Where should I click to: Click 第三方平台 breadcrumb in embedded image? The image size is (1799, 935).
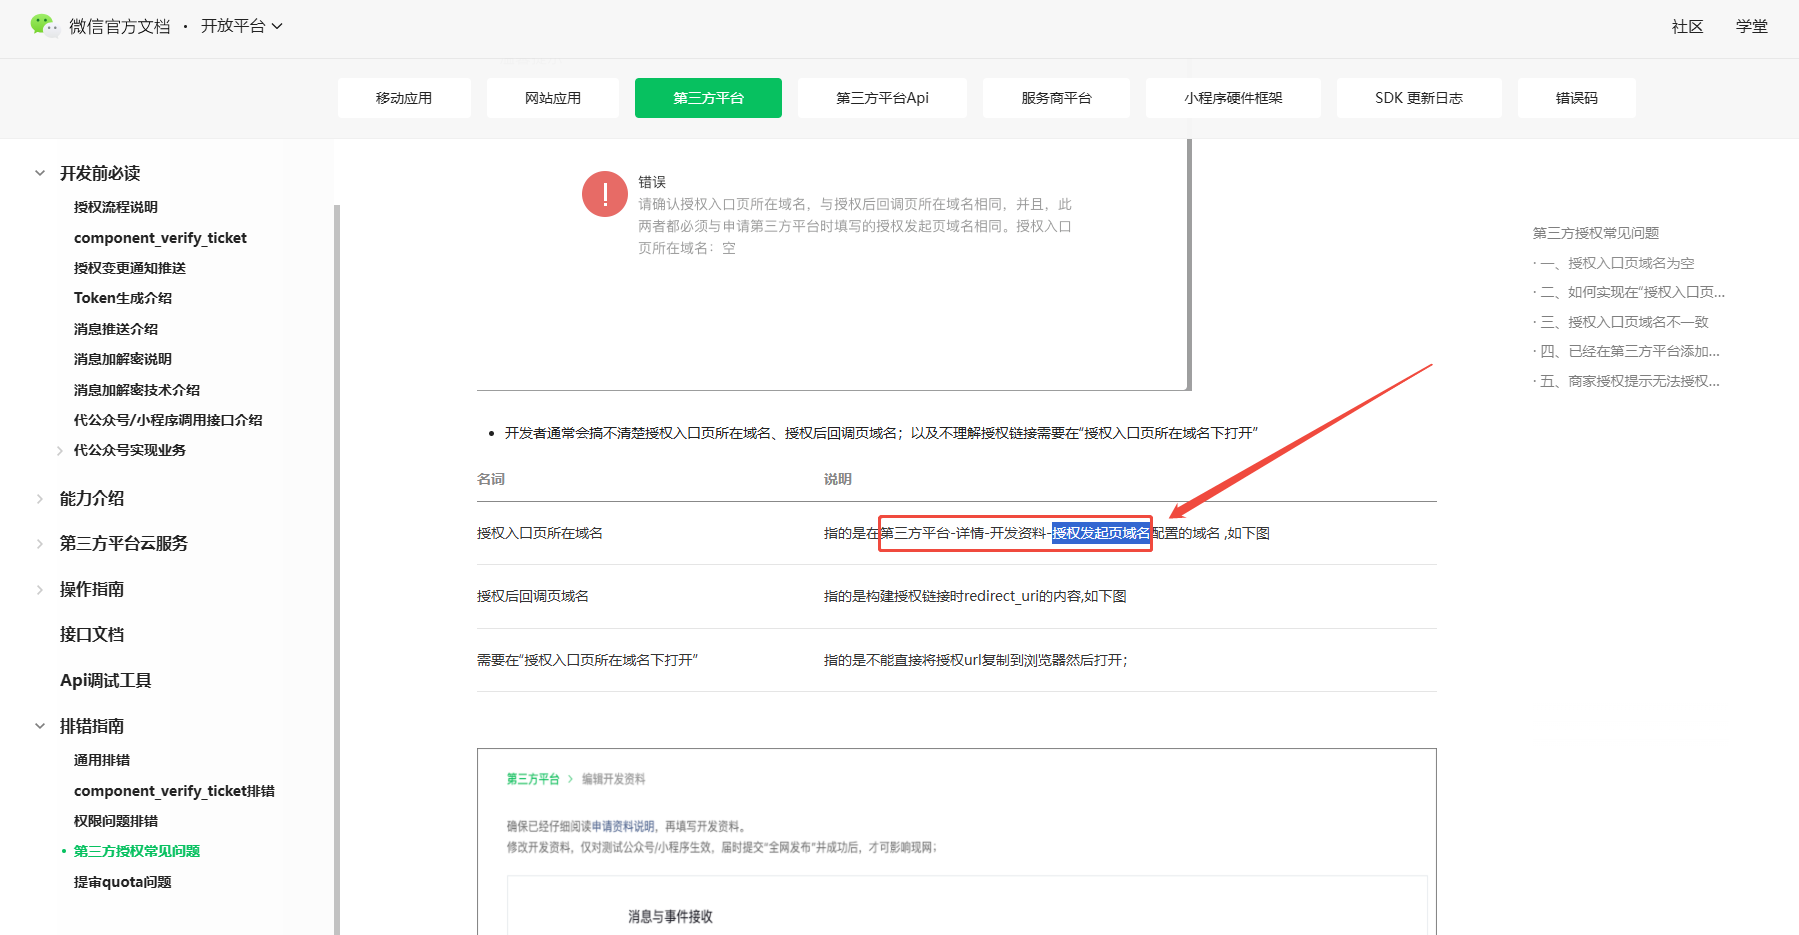[533, 779]
